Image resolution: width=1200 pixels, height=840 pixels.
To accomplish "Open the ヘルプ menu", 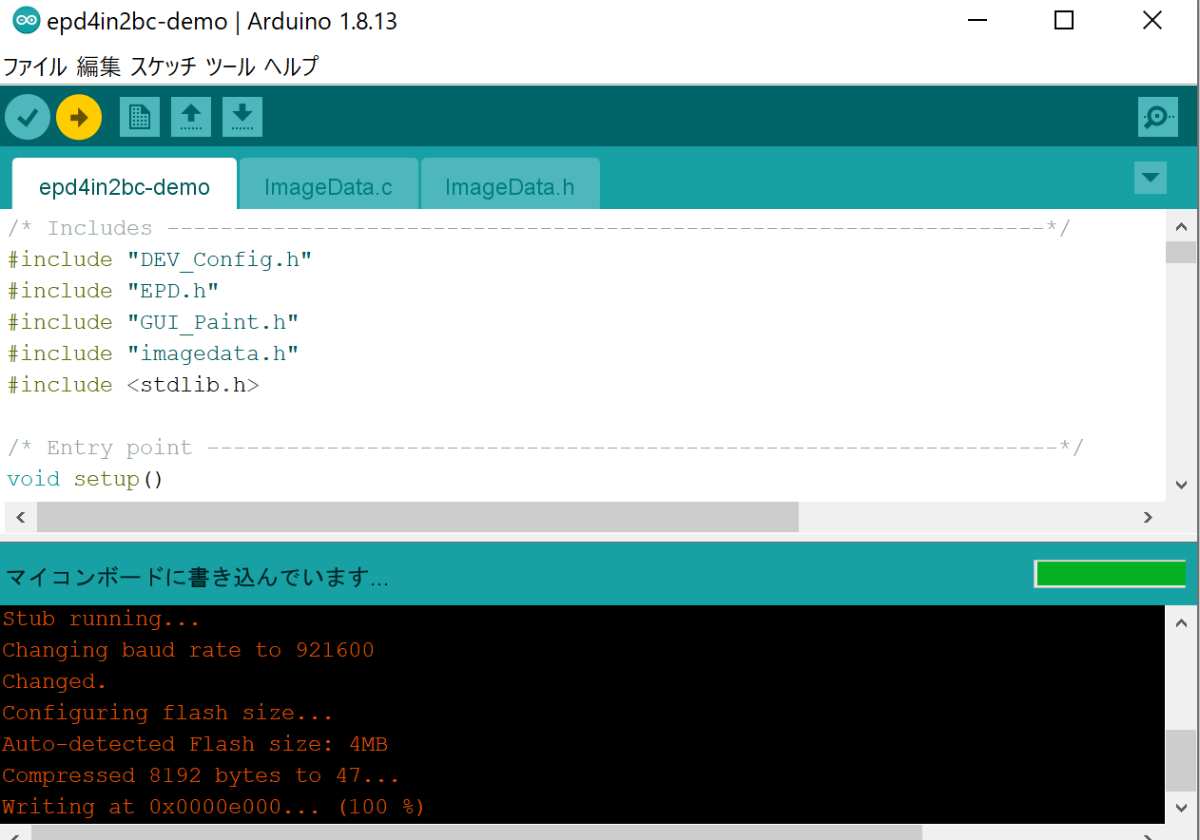I will pyautogui.click(x=291, y=67).
